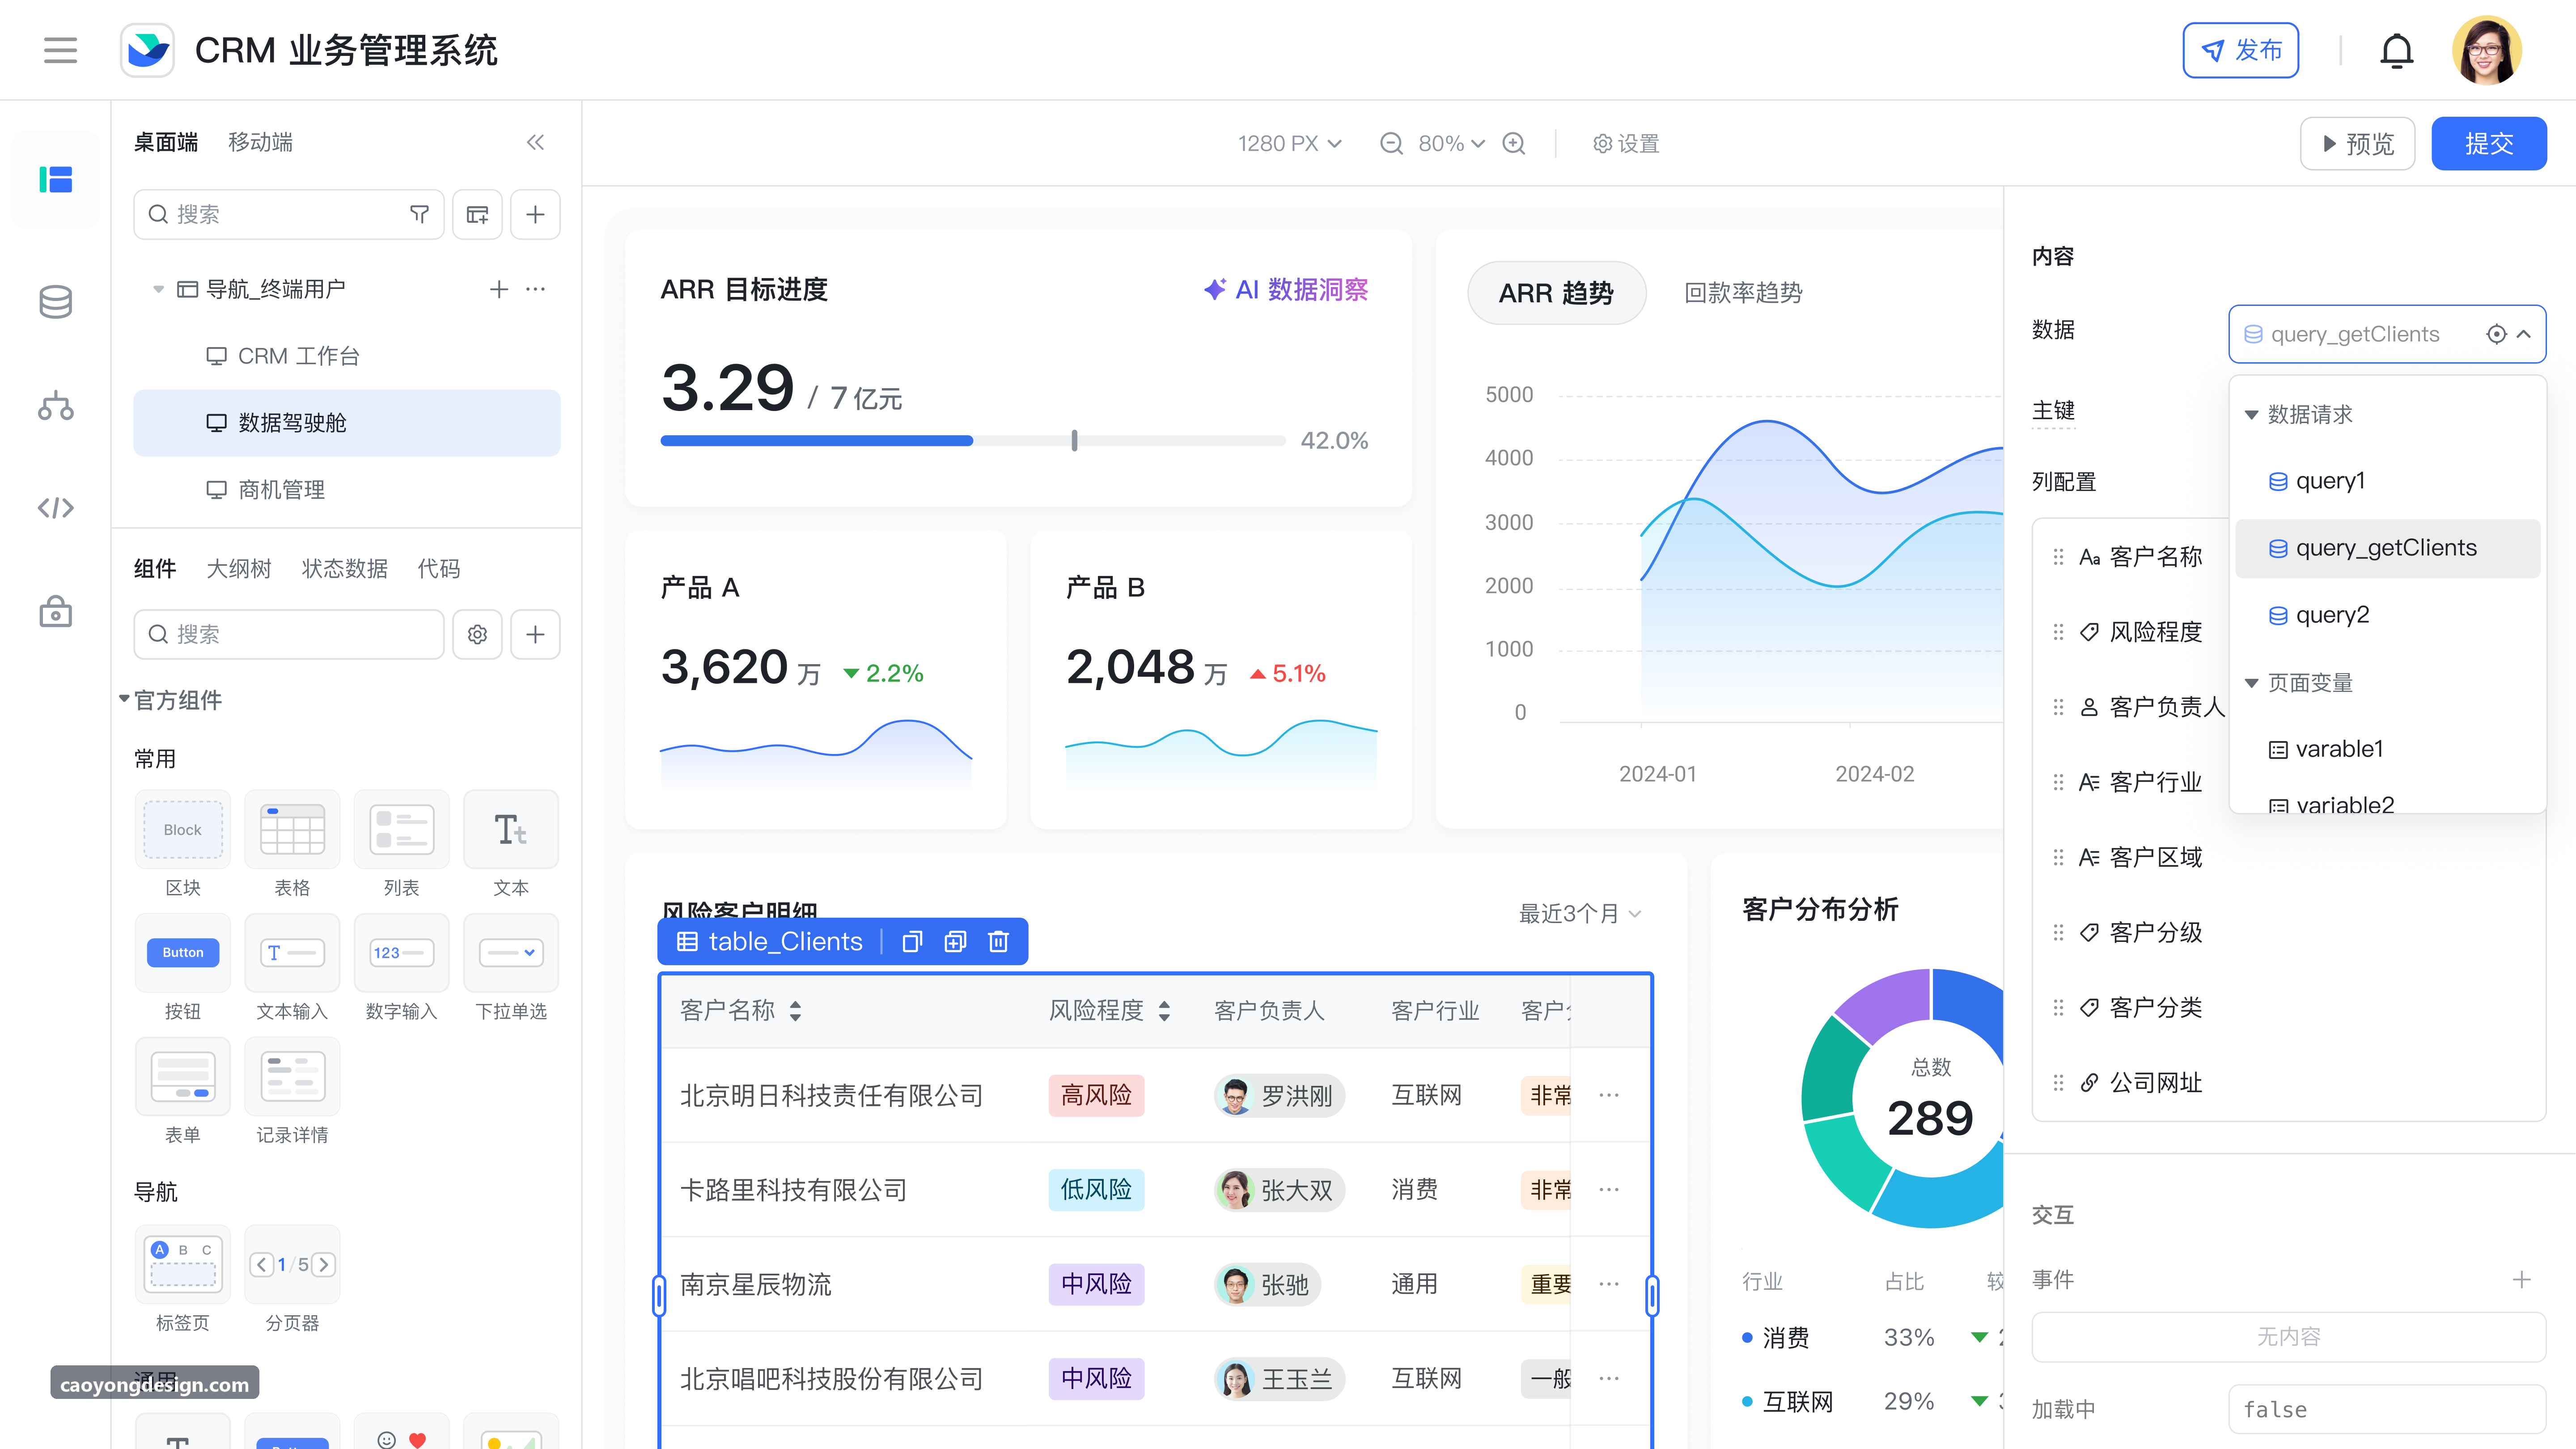Delete the table_Clients component
The width and height of the screenshot is (2576, 1449).
click(998, 941)
